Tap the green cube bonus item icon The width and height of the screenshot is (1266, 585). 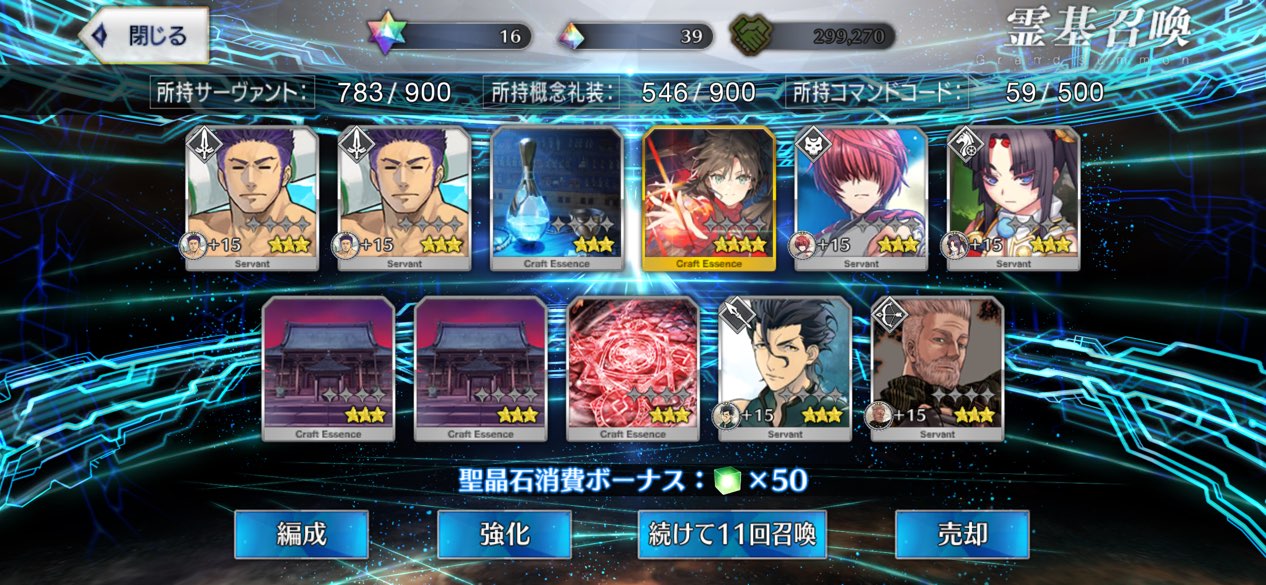pyautogui.click(x=730, y=480)
